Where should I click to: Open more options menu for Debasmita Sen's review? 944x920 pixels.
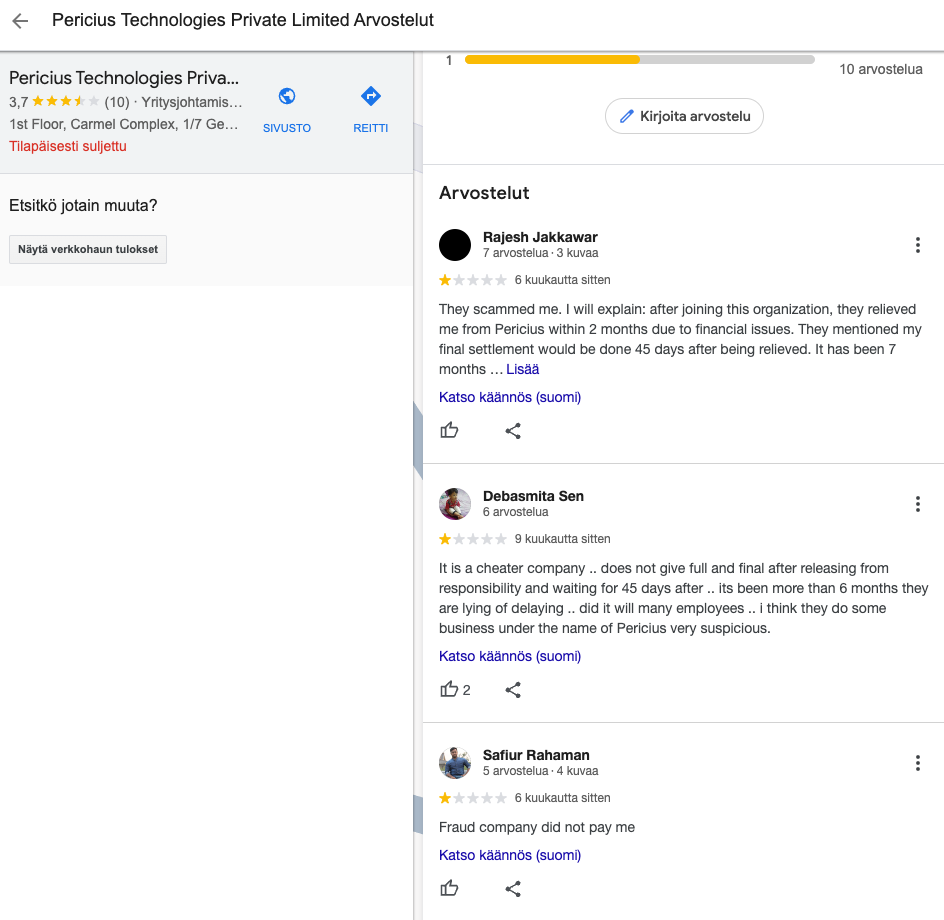coord(918,504)
